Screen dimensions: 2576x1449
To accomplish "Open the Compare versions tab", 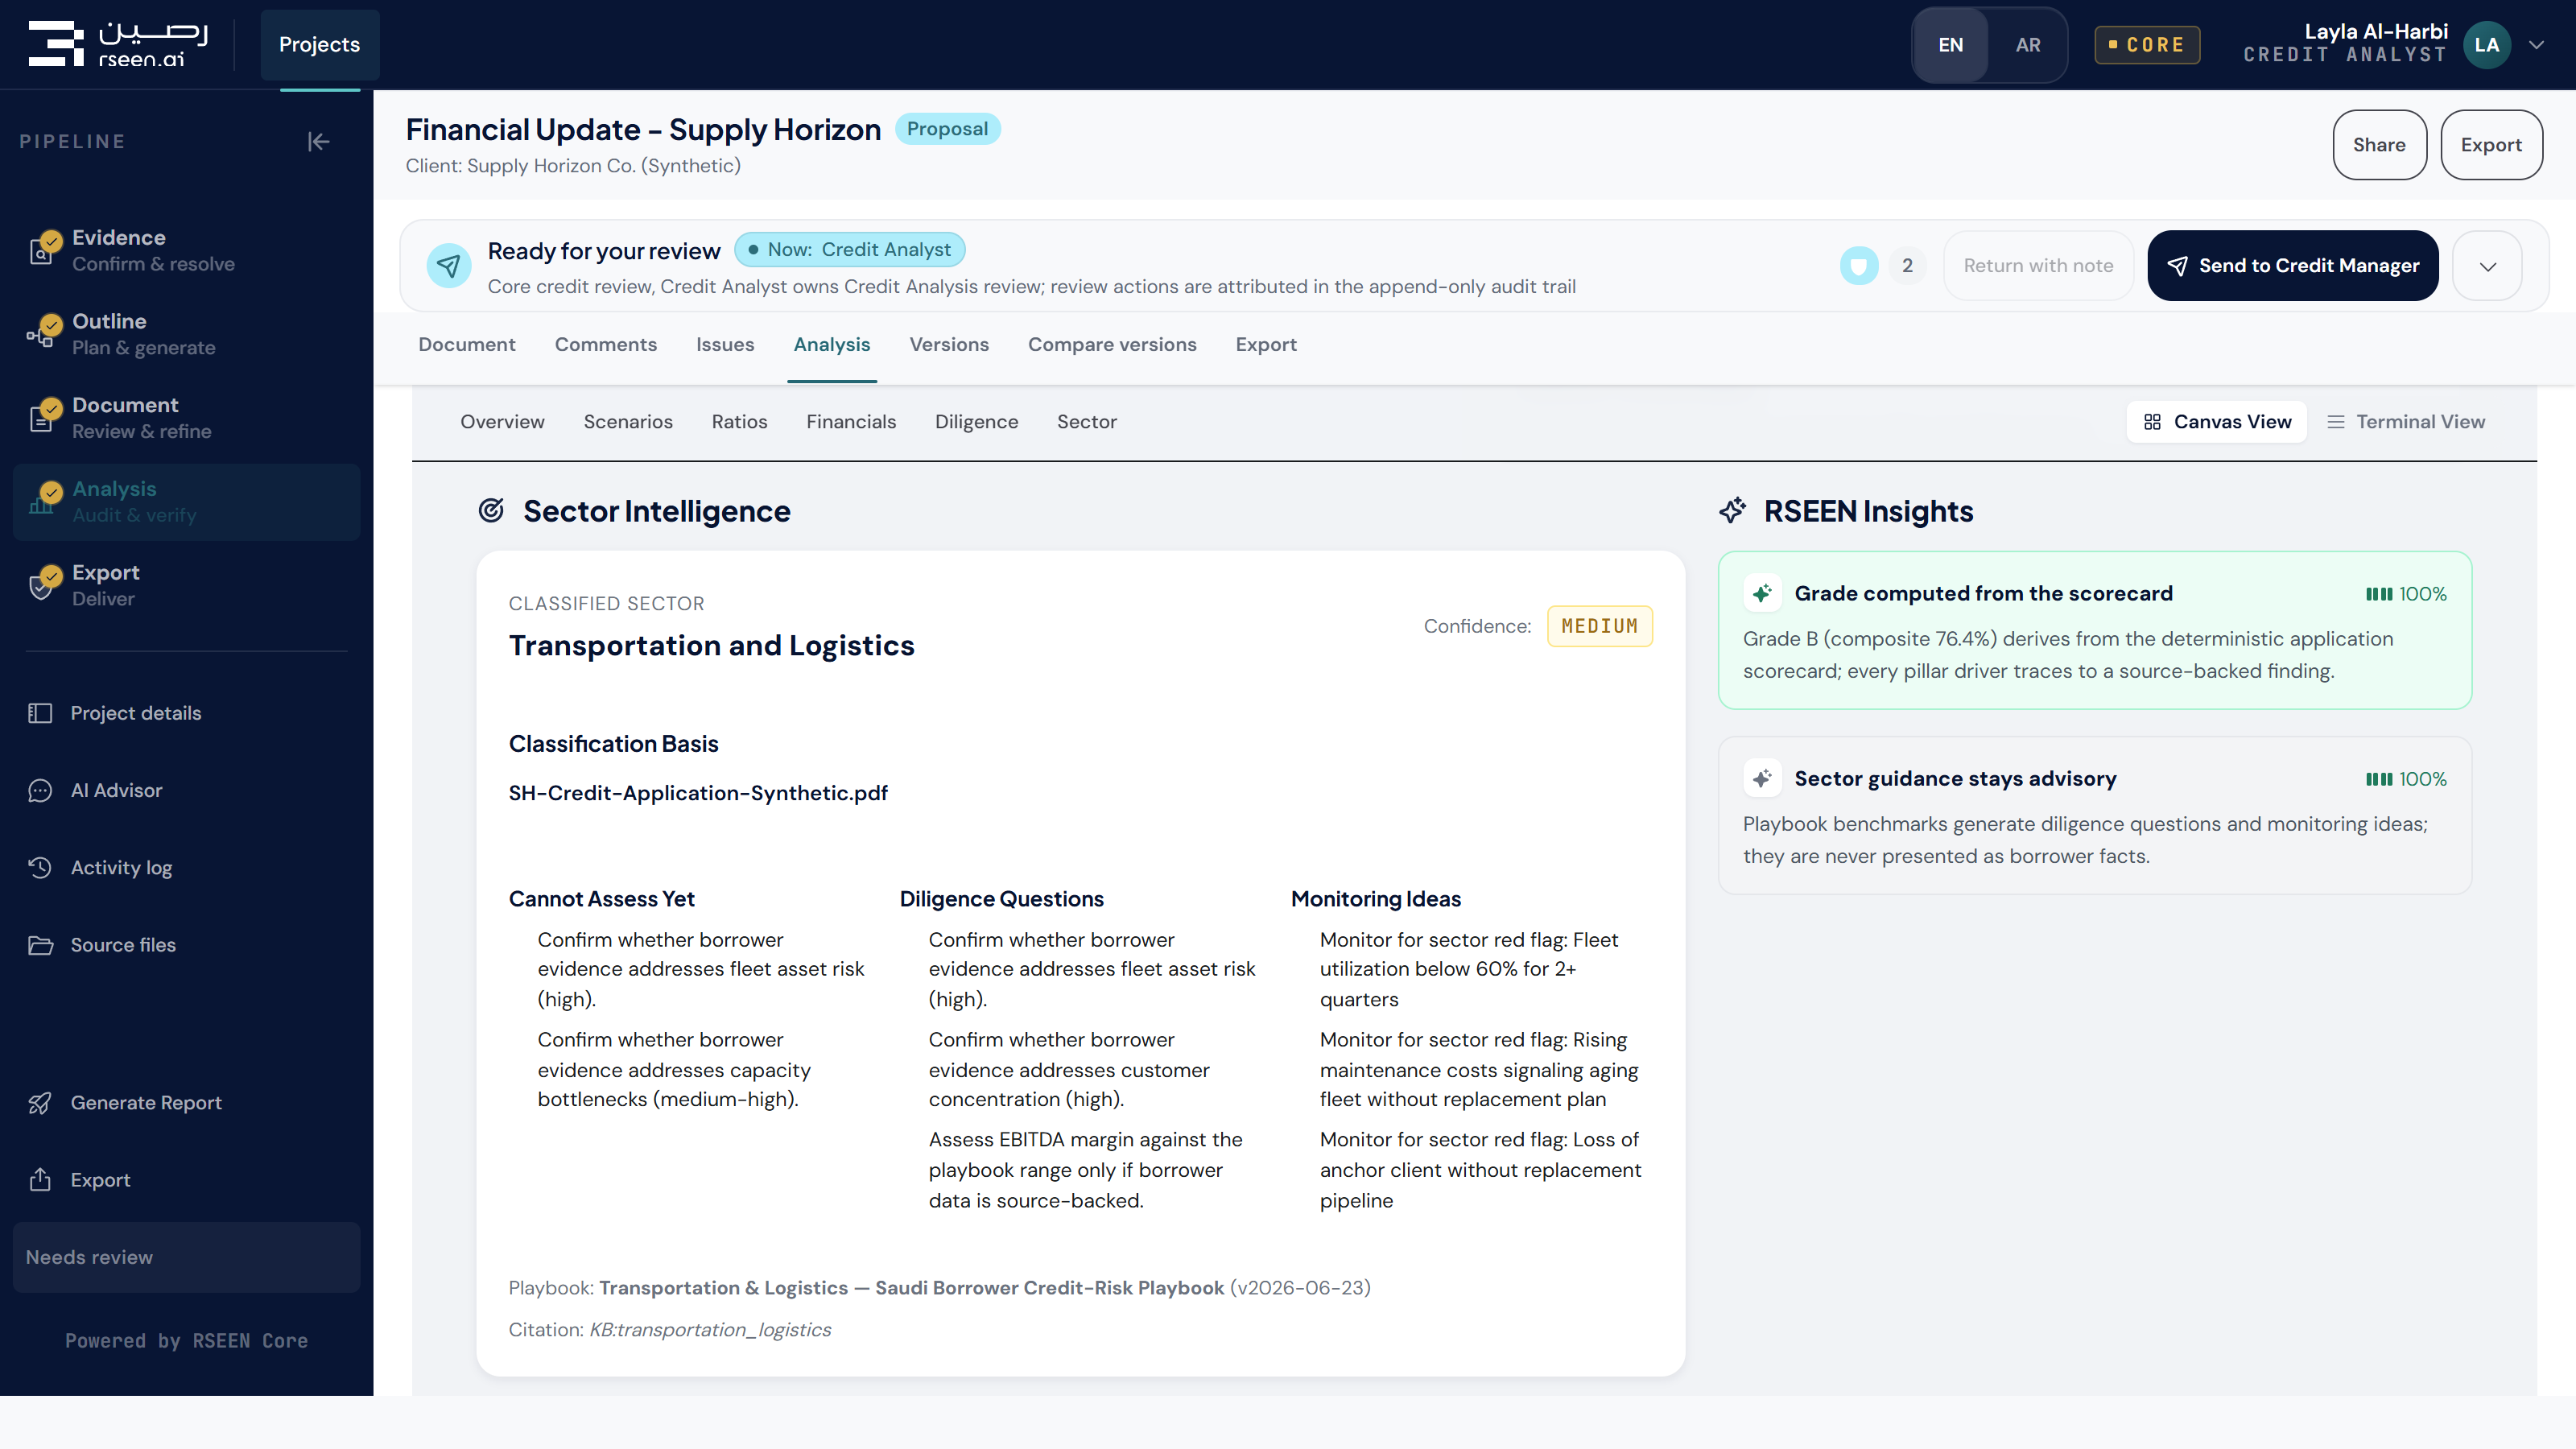I will pos(1112,344).
